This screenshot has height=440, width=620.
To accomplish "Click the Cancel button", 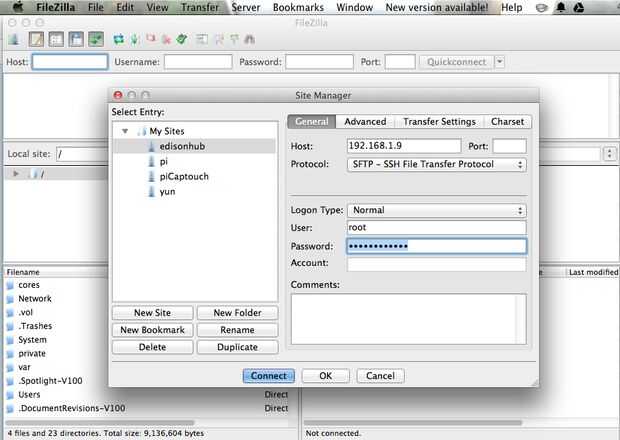I will click(380, 376).
